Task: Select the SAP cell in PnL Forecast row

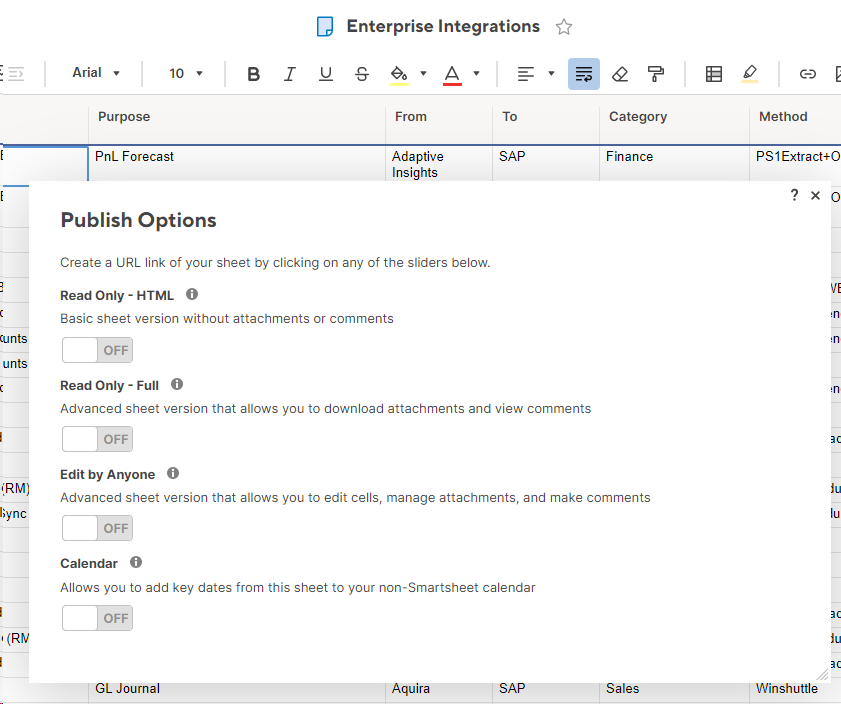Action: tap(546, 163)
